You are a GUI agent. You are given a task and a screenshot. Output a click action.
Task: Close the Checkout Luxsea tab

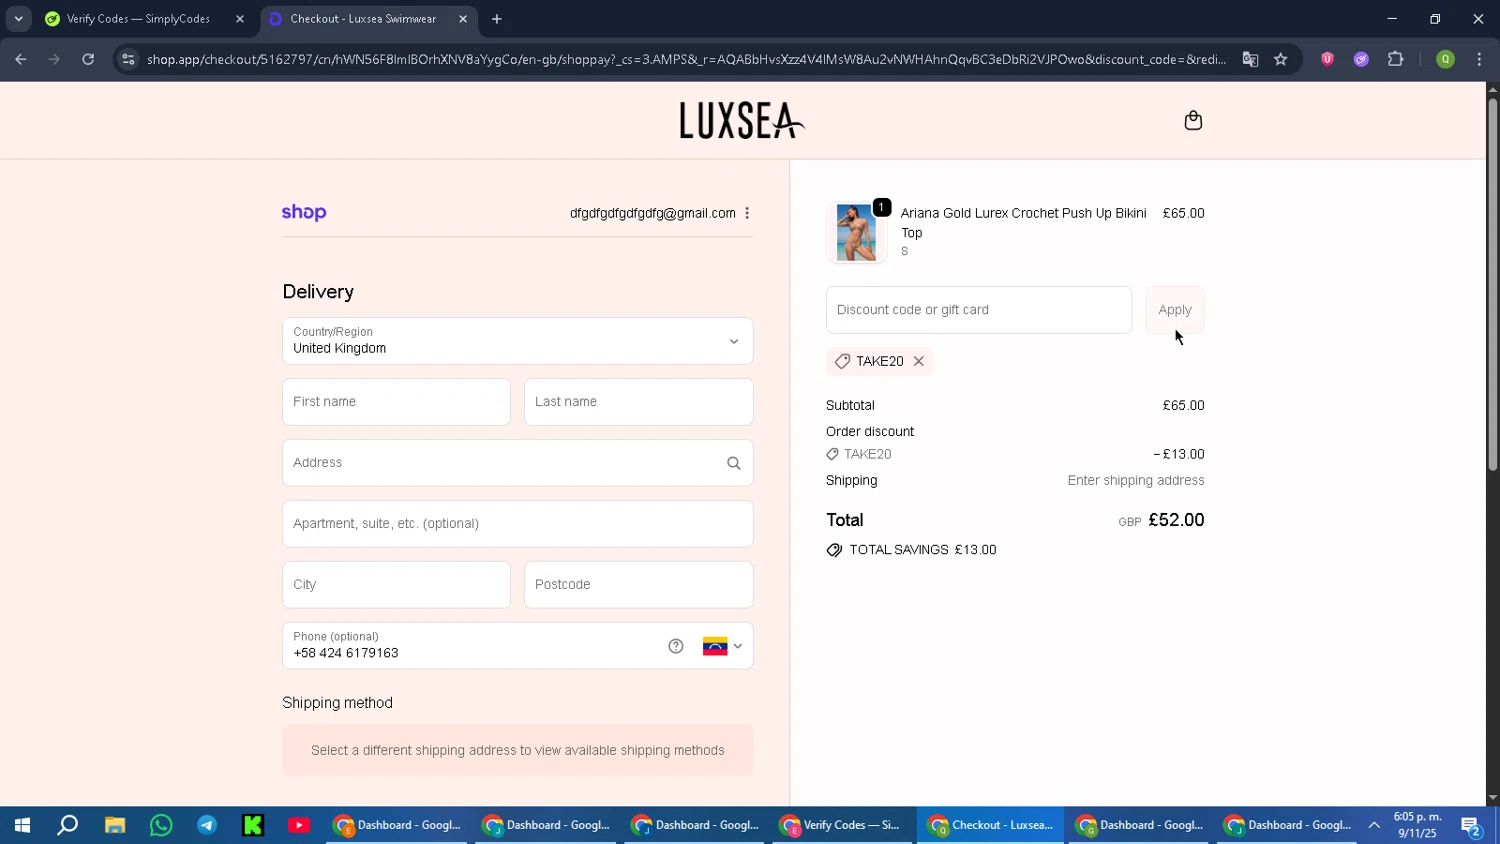[463, 19]
